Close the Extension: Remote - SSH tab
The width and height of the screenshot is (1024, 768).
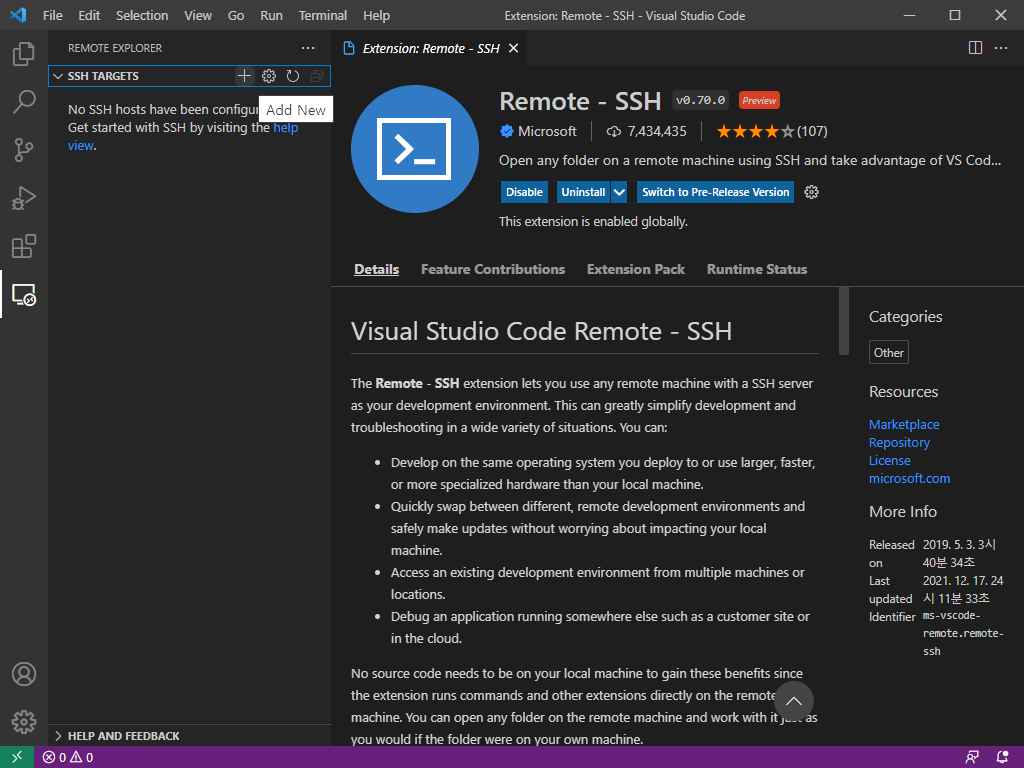pyautogui.click(x=513, y=48)
